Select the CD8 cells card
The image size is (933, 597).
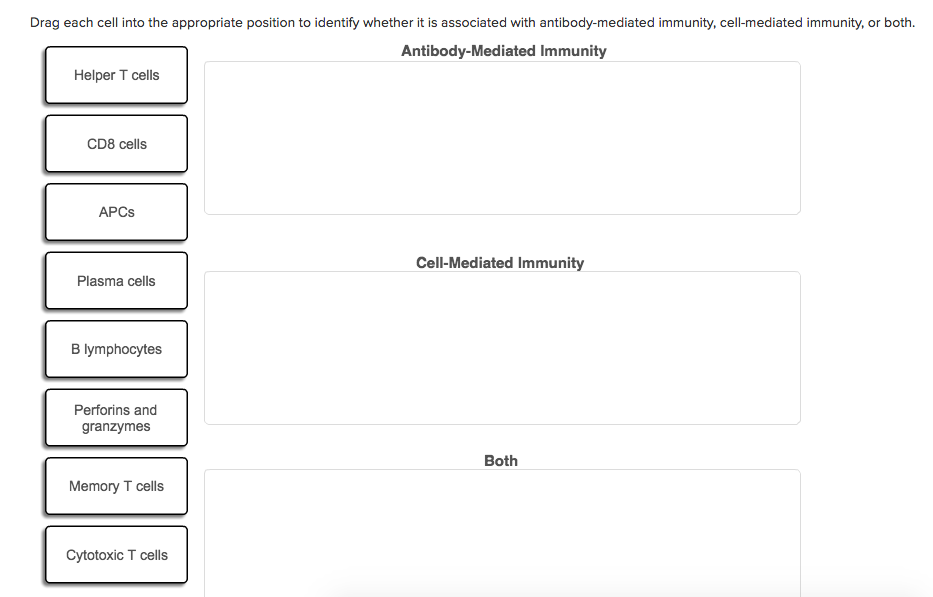coord(116,144)
